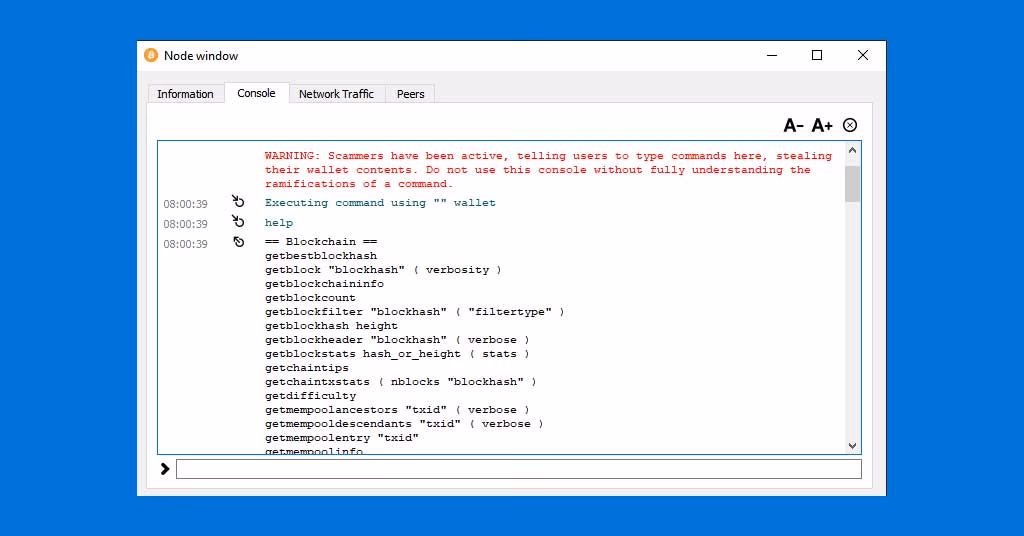Select the Console tab
The image size is (1024, 536).
click(256, 93)
